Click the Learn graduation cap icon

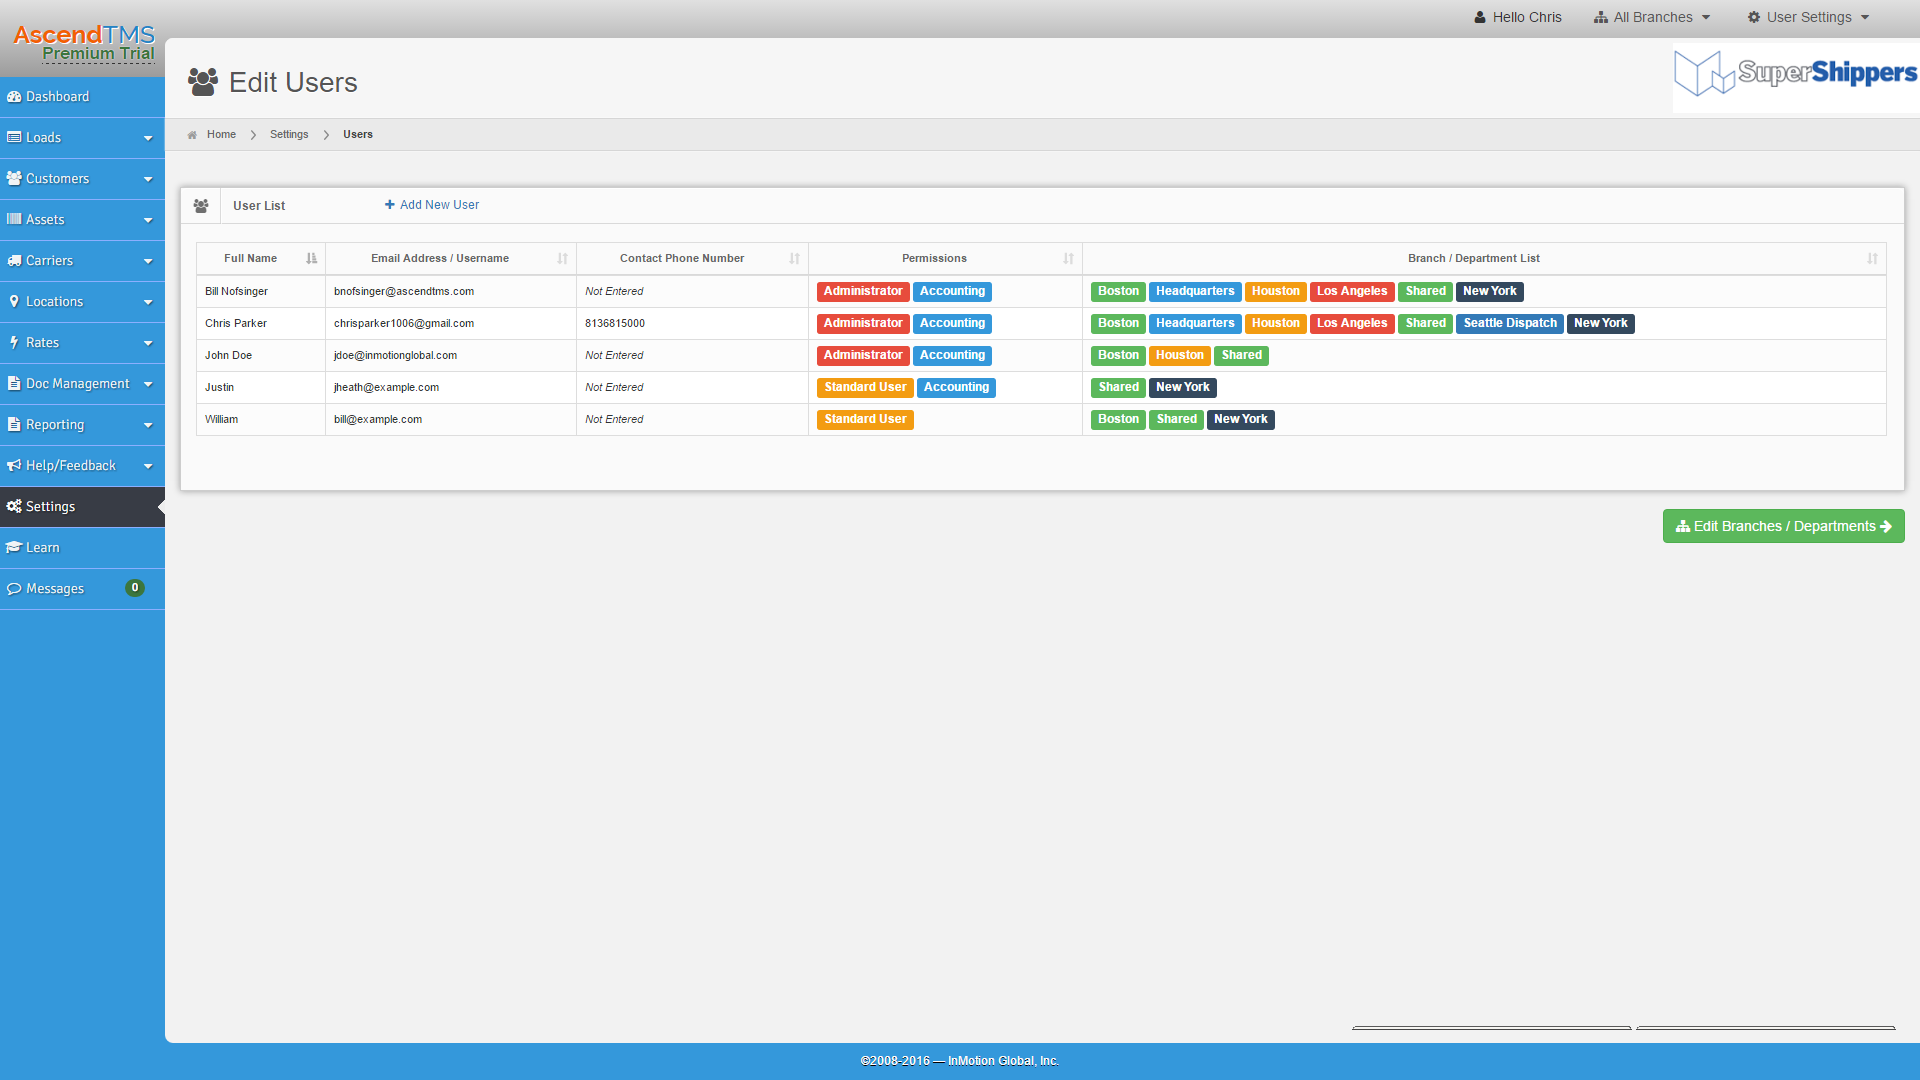[x=14, y=548]
